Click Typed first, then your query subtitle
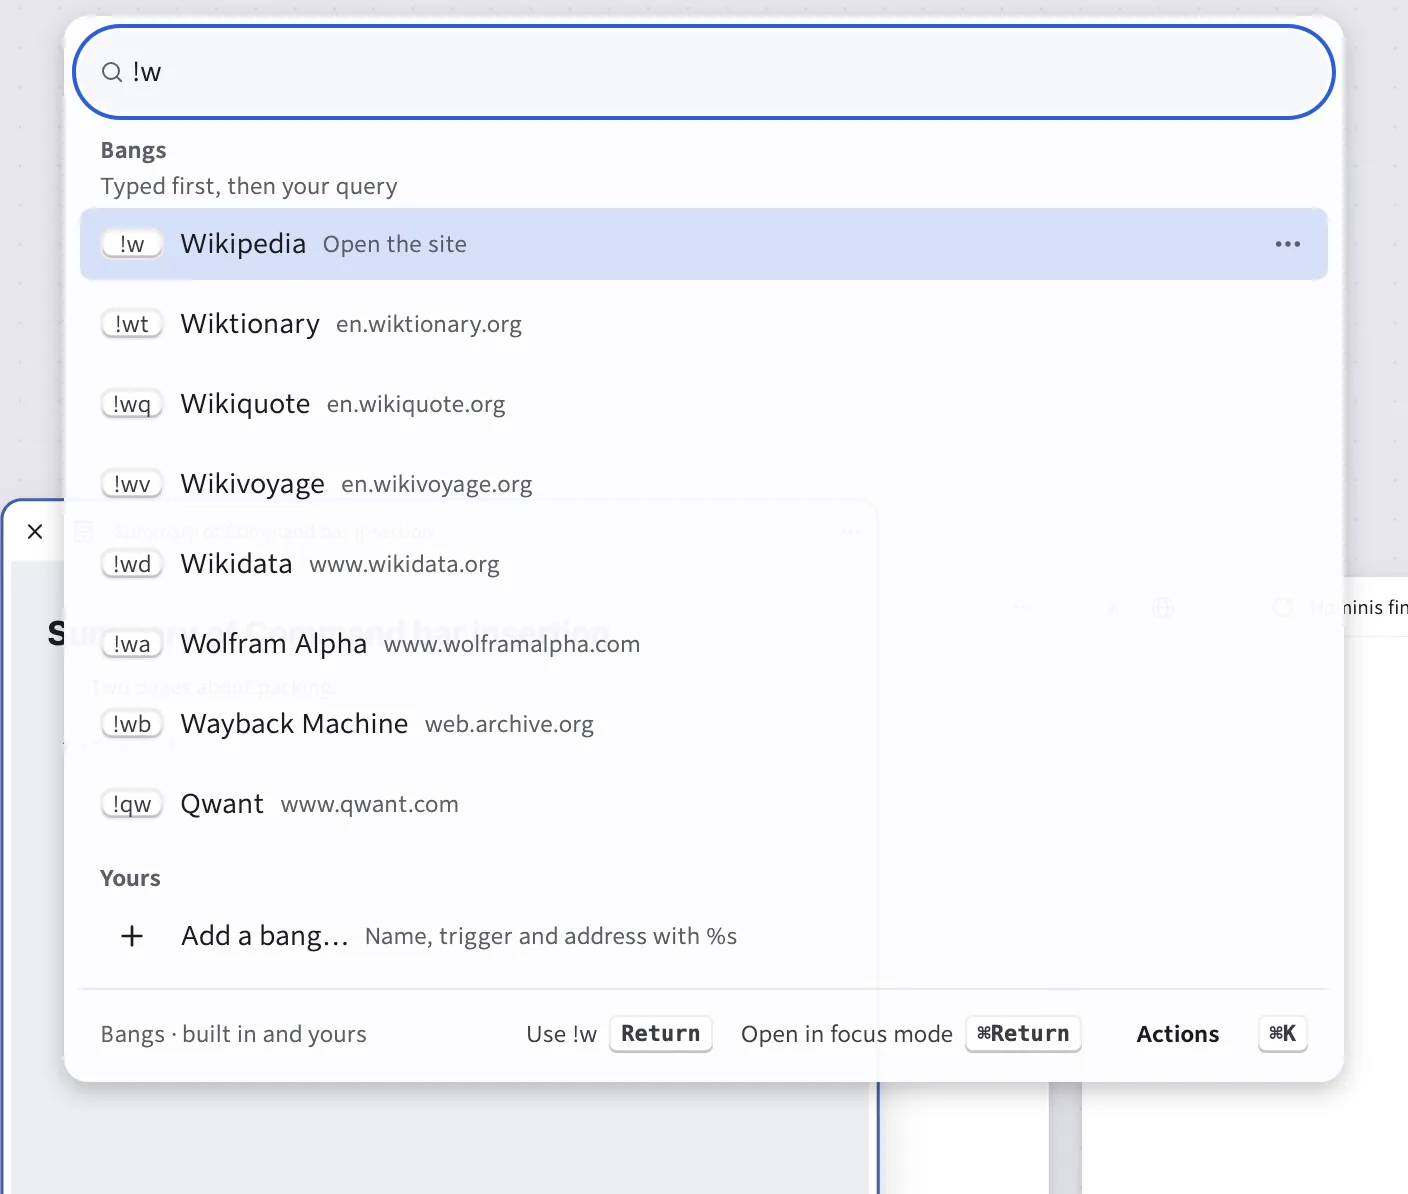Image resolution: width=1408 pixels, height=1194 pixels. (x=249, y=186)
